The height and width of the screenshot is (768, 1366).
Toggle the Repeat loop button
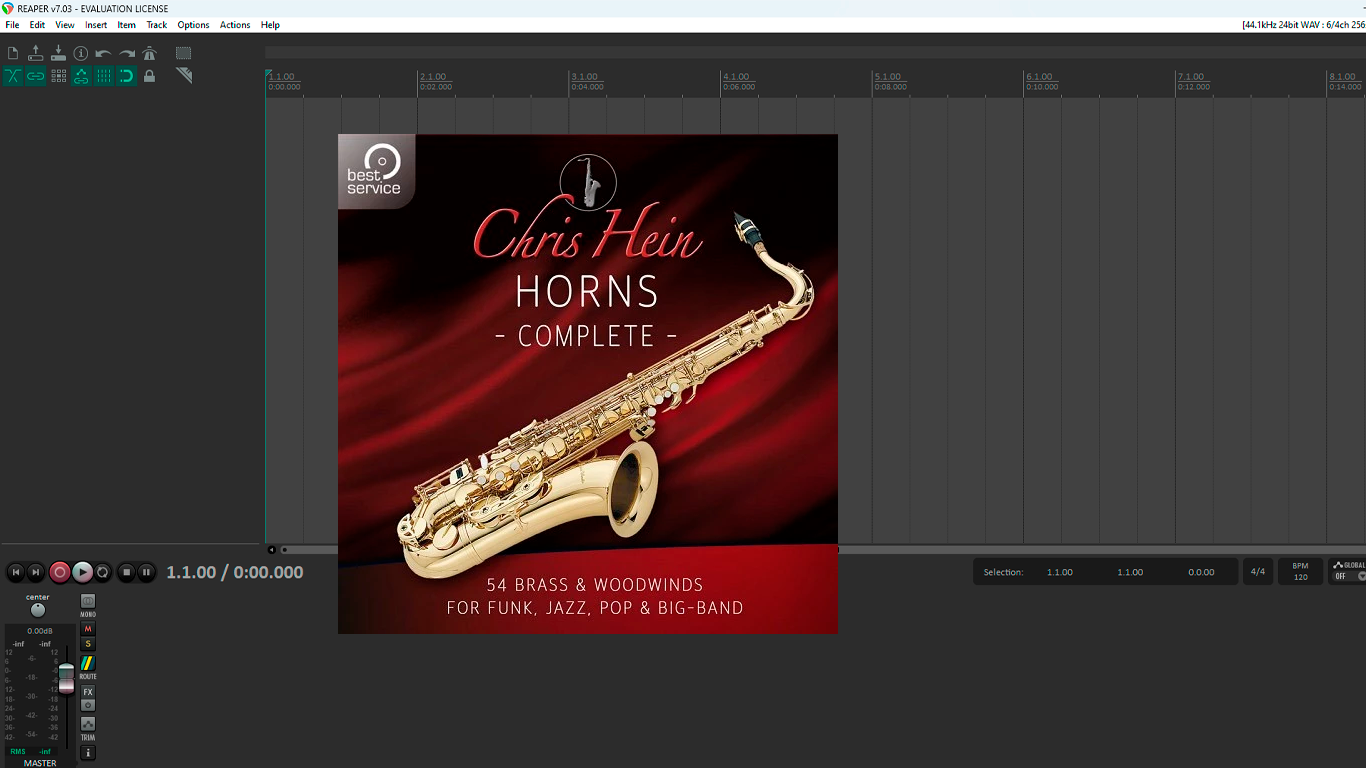point(103,572)
